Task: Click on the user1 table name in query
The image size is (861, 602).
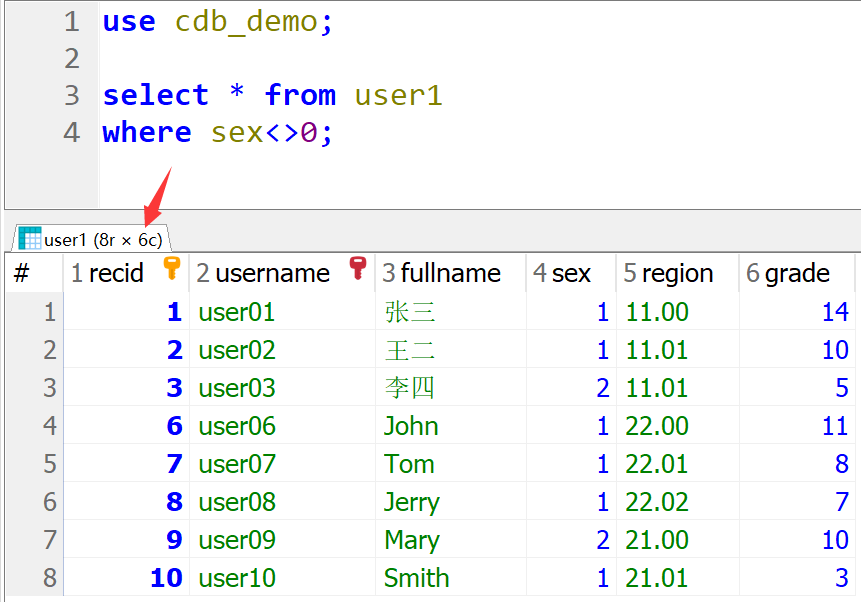Action: pyautogui.click(x=398, y=95)
